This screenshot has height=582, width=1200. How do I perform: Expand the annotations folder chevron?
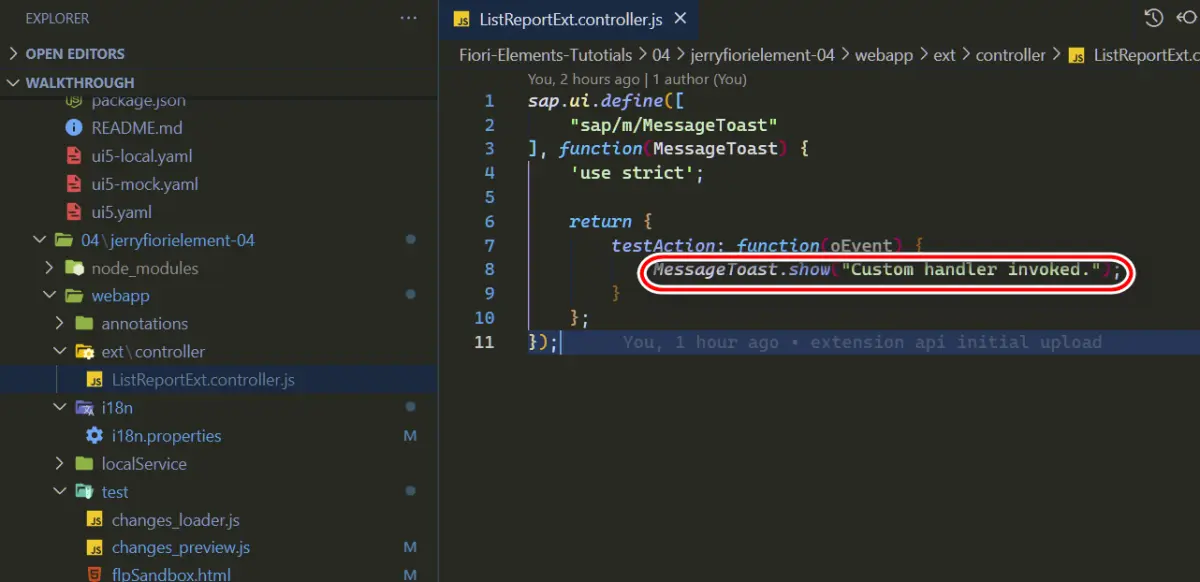59,324
